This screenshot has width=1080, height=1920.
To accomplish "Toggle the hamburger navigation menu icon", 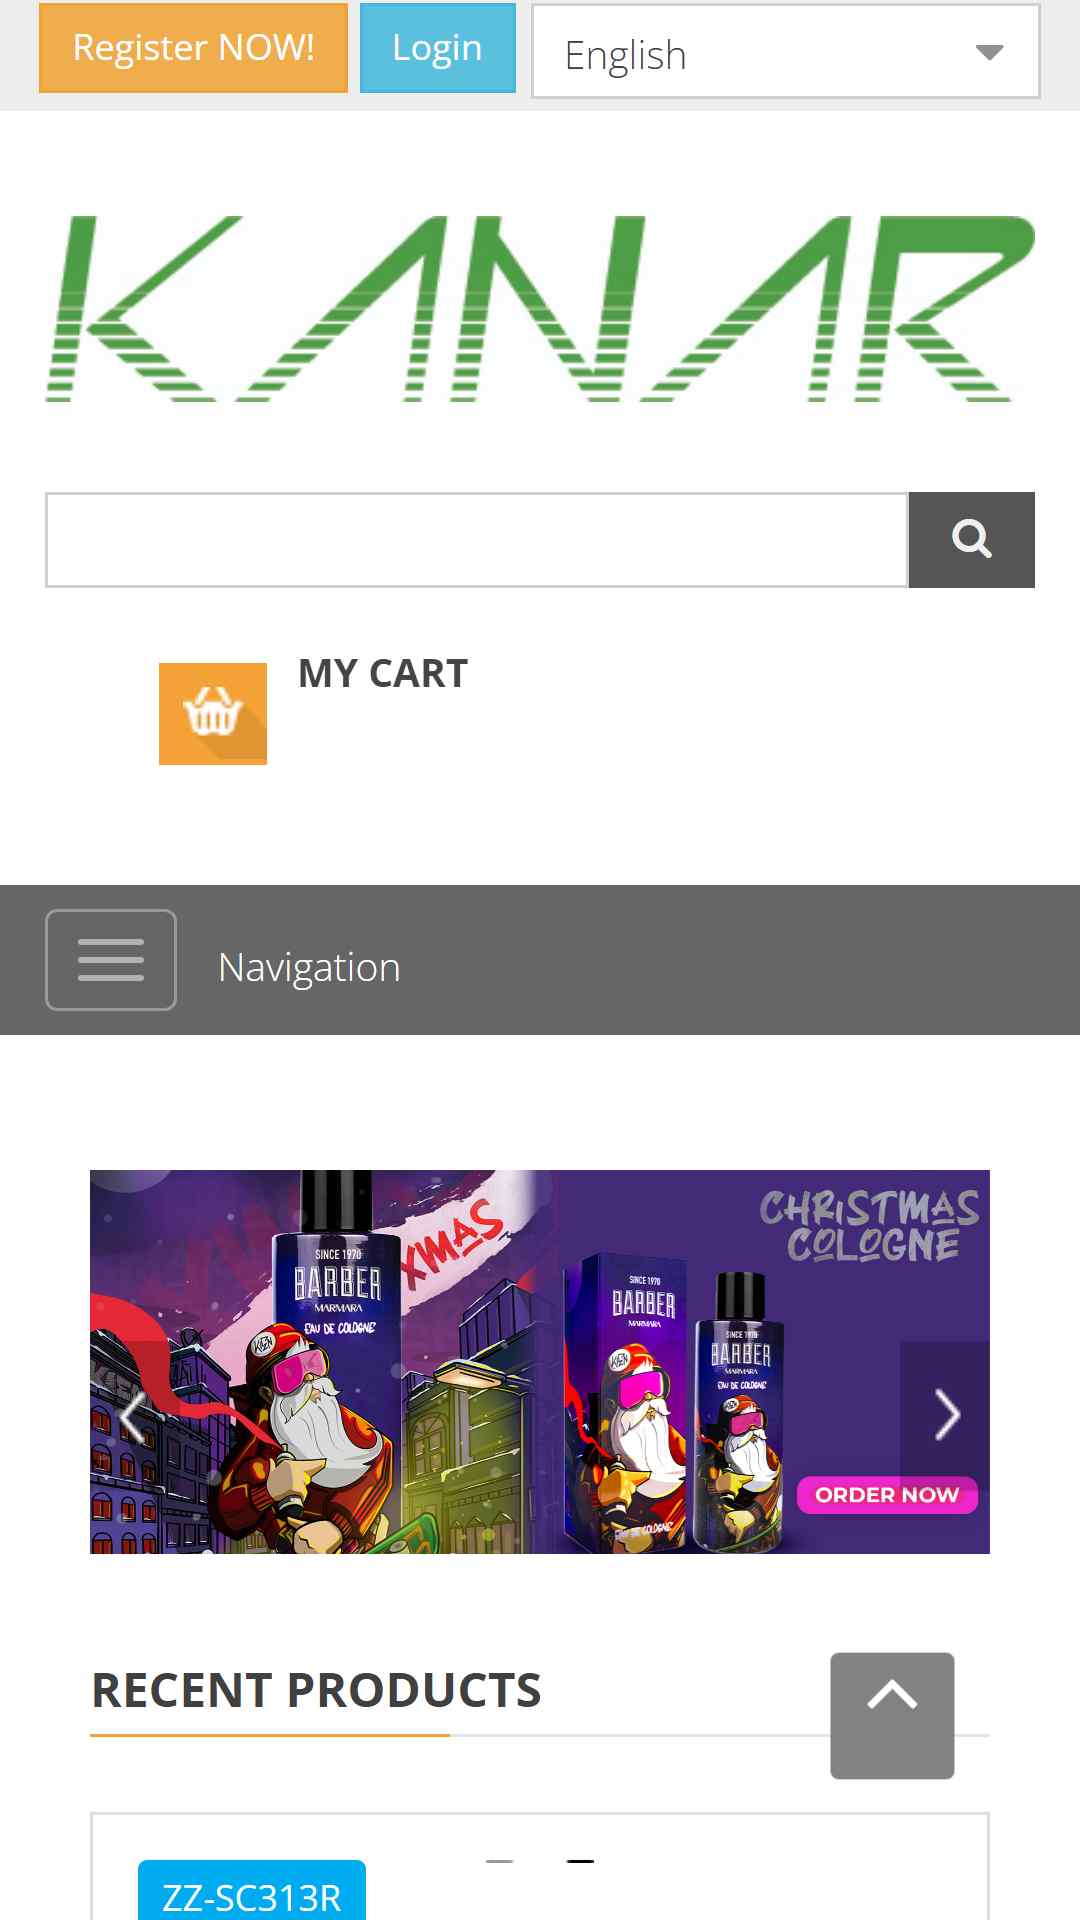I will [111, 960].
